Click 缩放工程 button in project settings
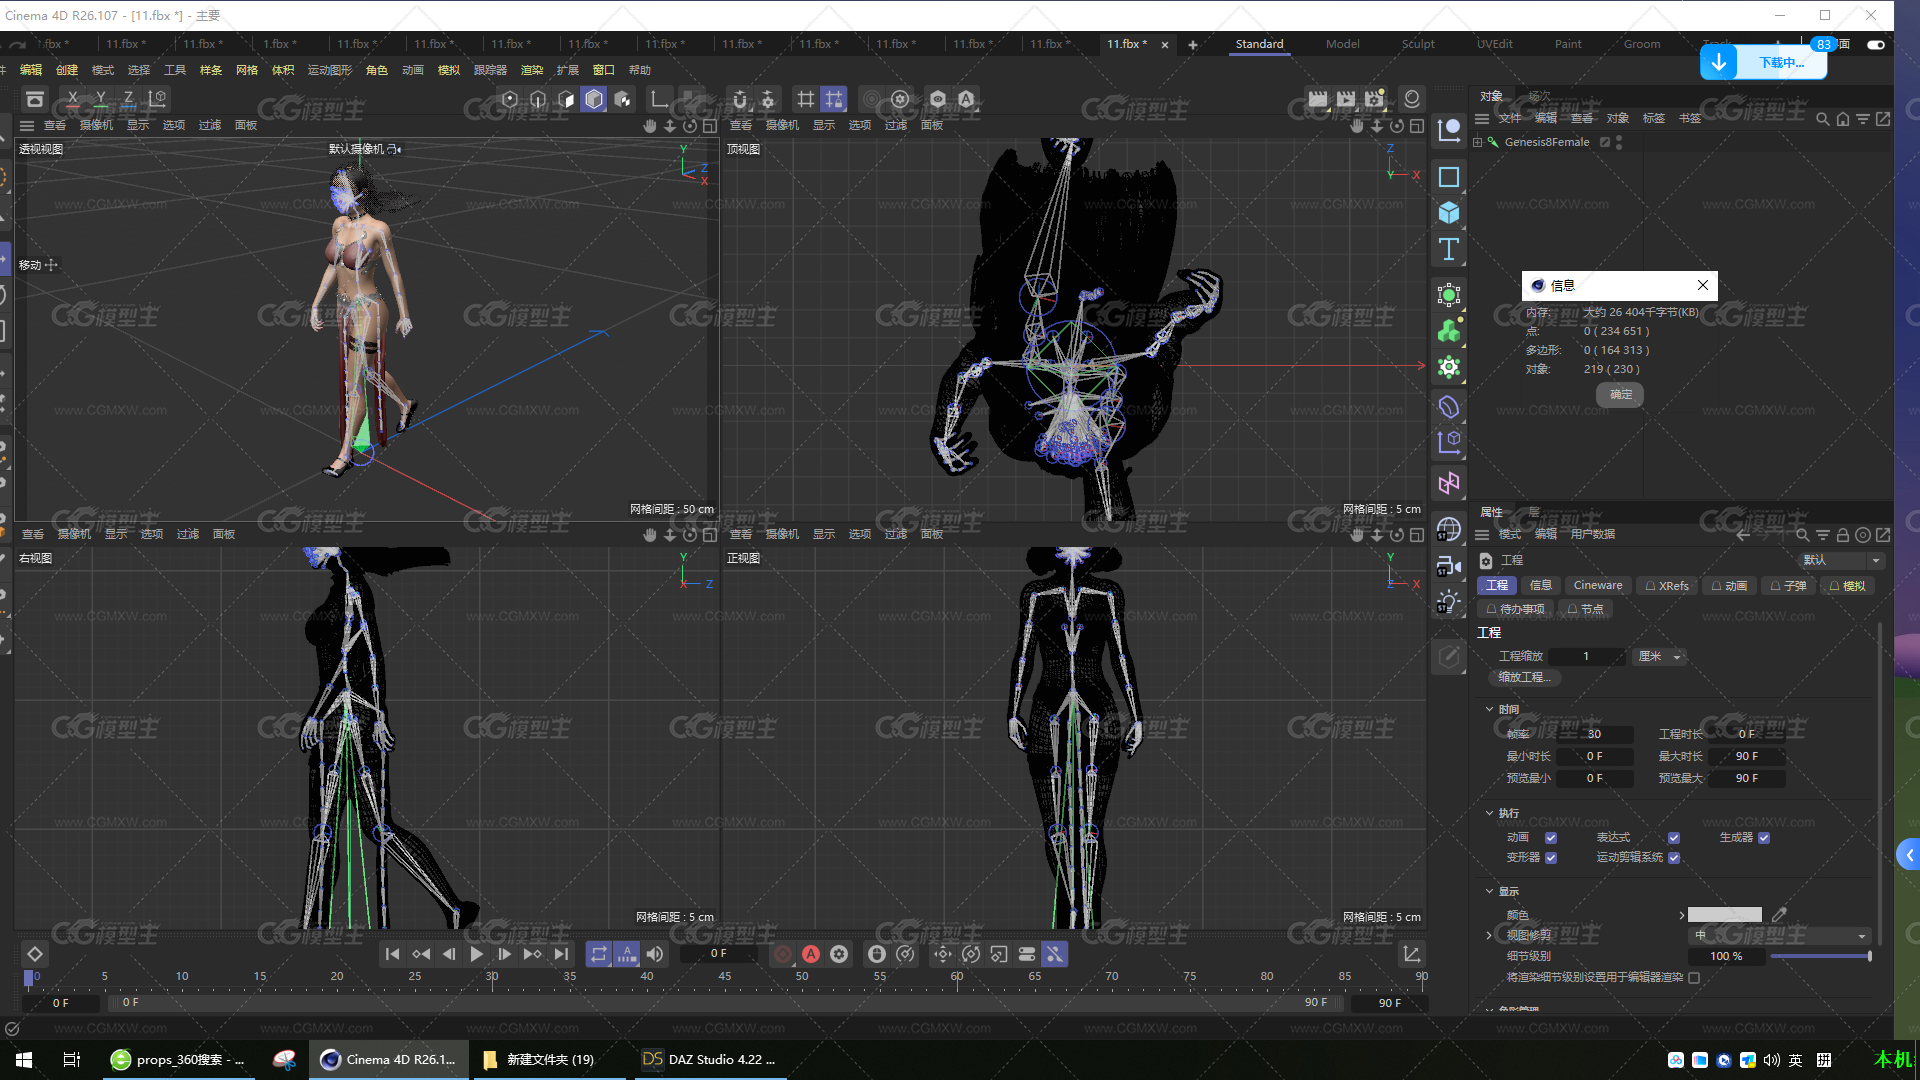Viewport: 1920px width, 1080px height. click(x=1522, y=676)
